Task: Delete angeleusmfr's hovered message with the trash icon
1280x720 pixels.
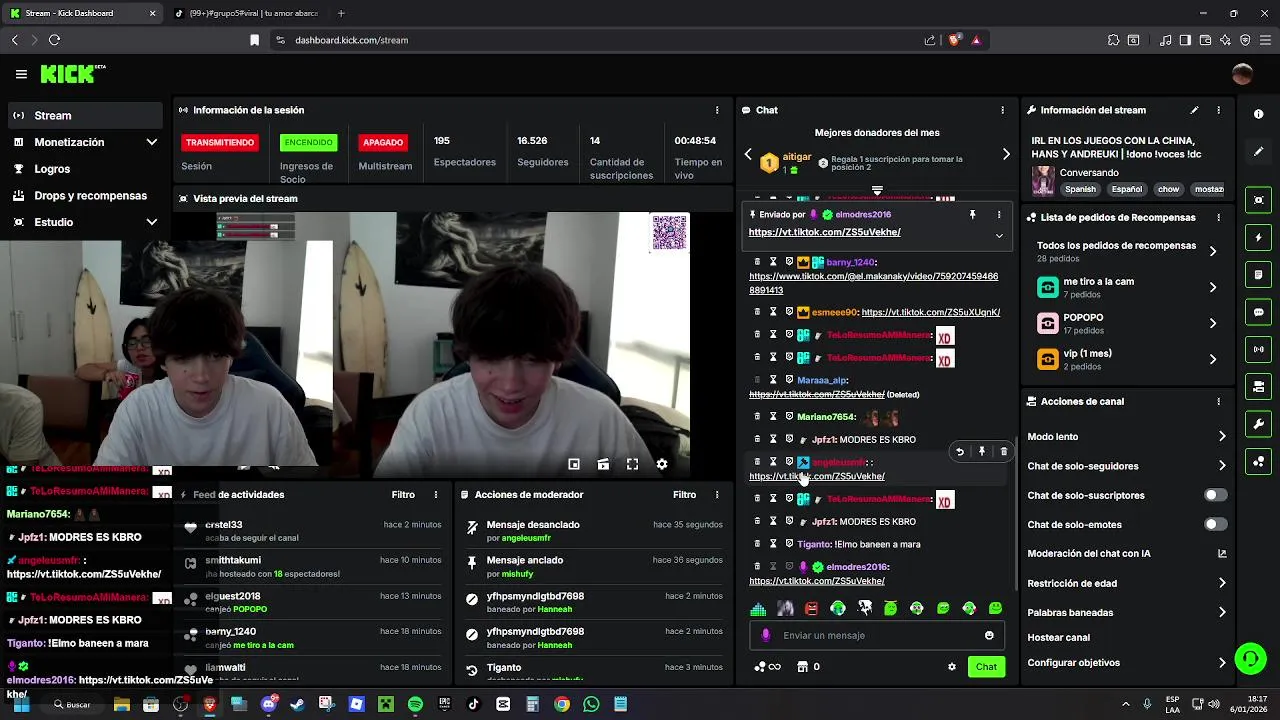Action: click(1004, 452)
